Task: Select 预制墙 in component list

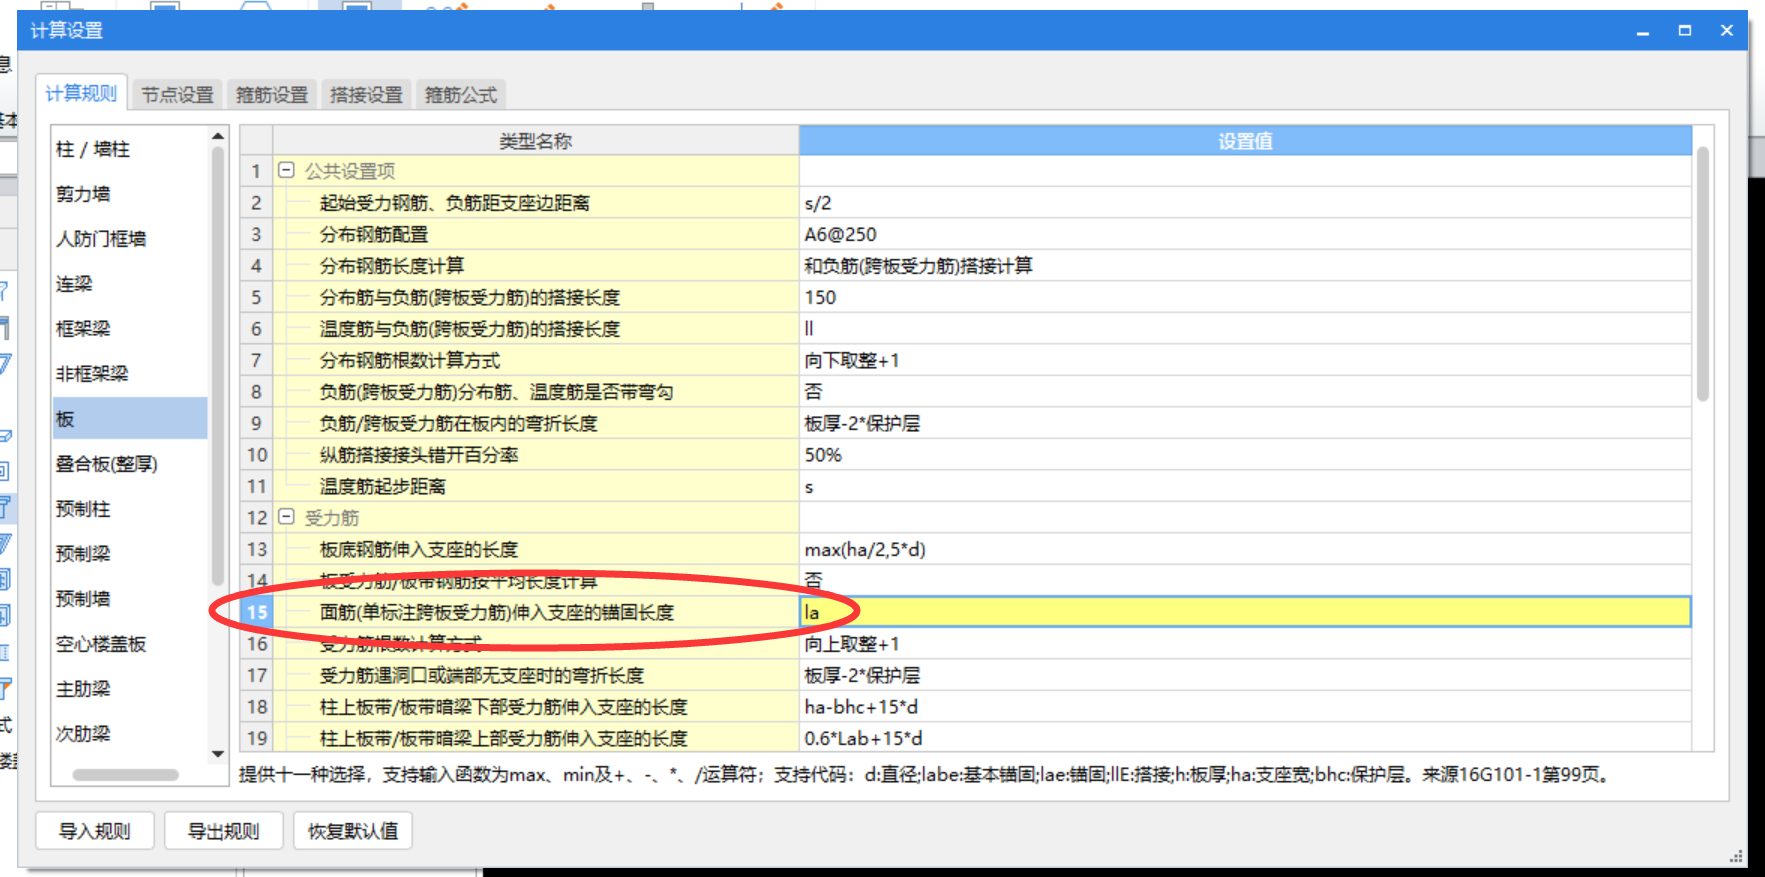Action: tap(130, 599)
